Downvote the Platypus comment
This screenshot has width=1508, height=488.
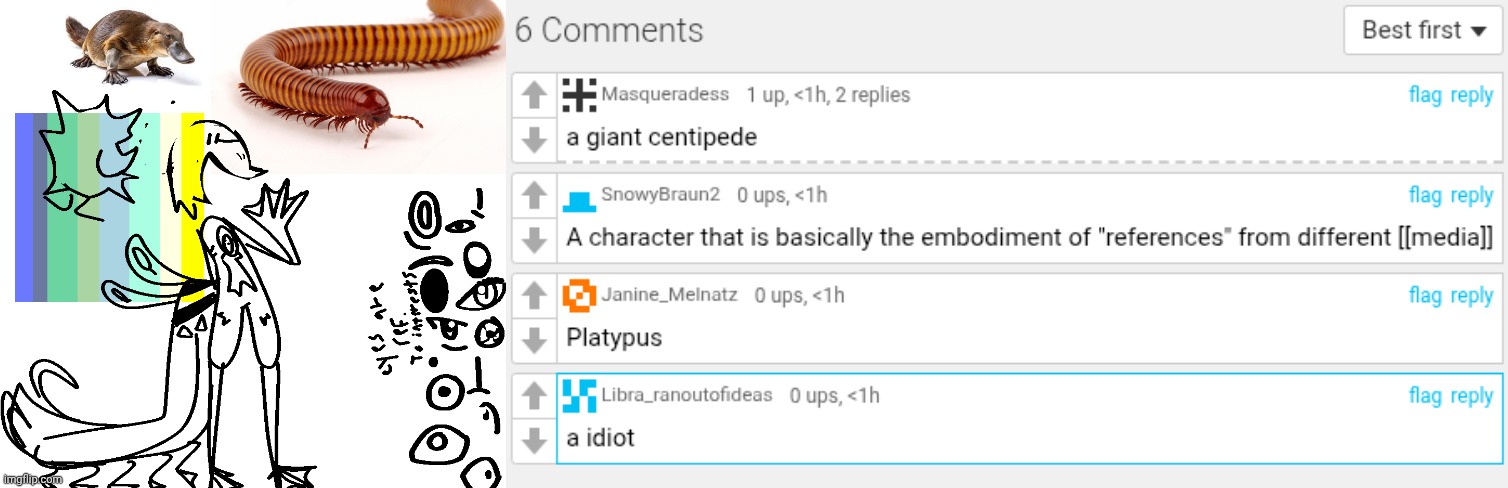tap(535, 339)
